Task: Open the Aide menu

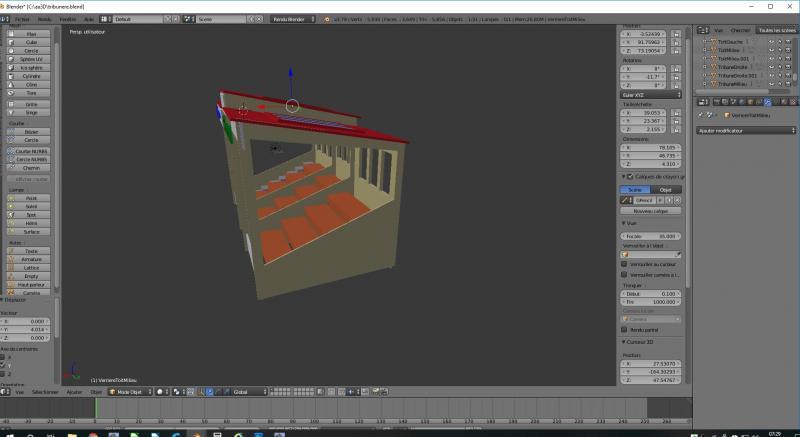Action: click(89, 19)
